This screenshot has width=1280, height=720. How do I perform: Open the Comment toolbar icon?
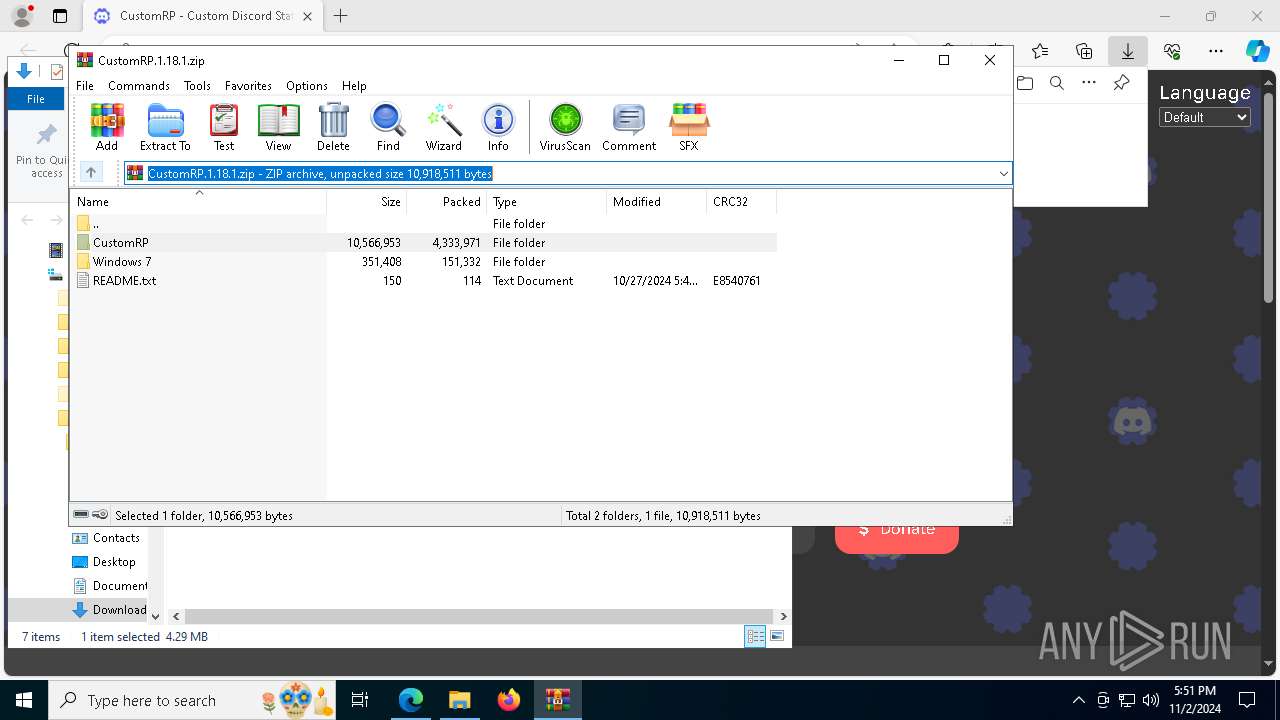(629, 127)
